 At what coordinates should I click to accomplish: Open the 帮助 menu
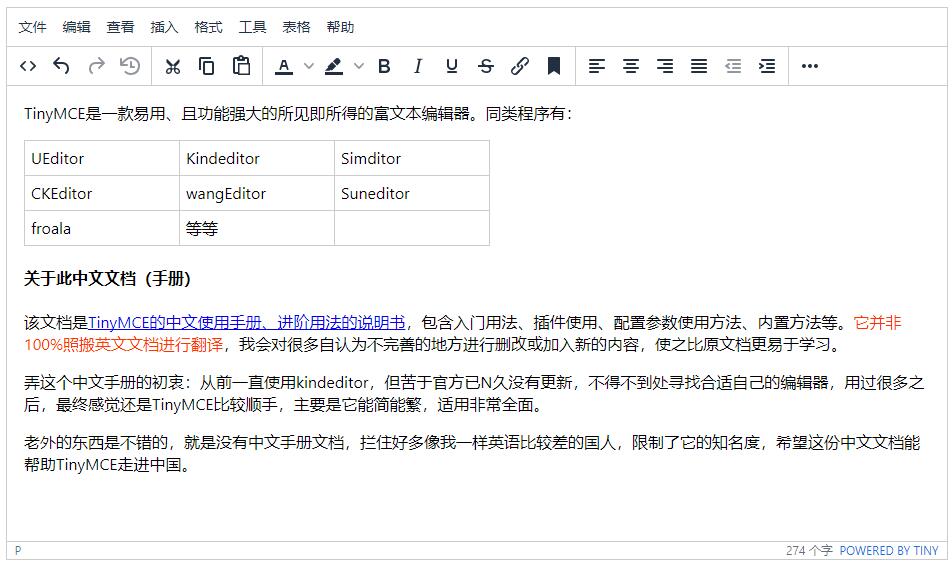[340, 27]
